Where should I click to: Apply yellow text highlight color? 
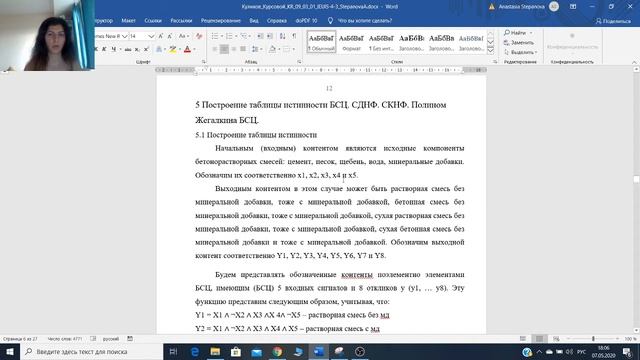(x=173, y=49)
